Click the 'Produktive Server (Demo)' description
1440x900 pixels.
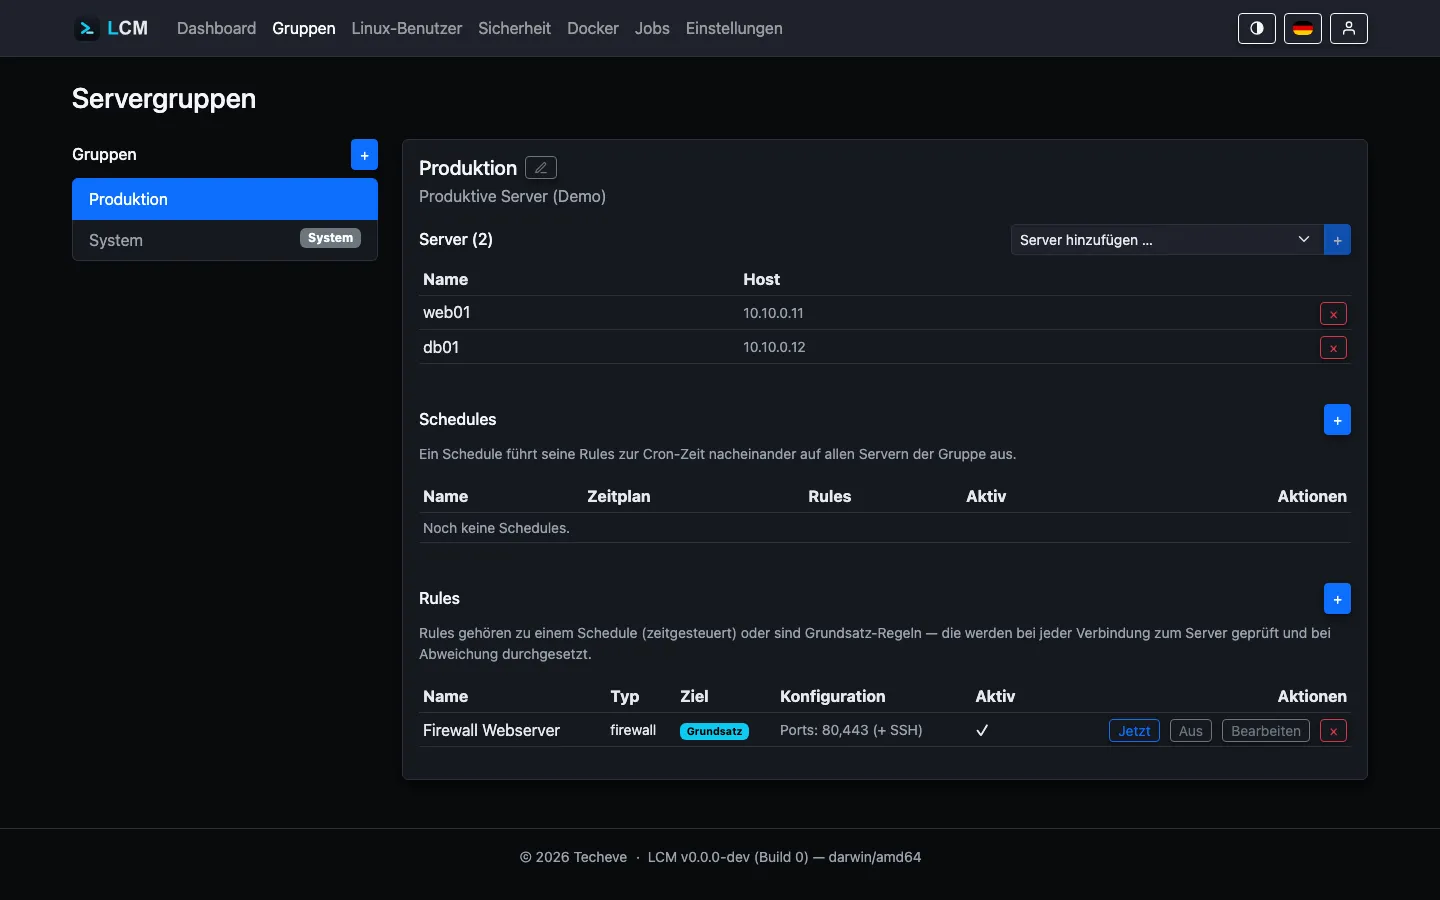[x=512, y=196]
